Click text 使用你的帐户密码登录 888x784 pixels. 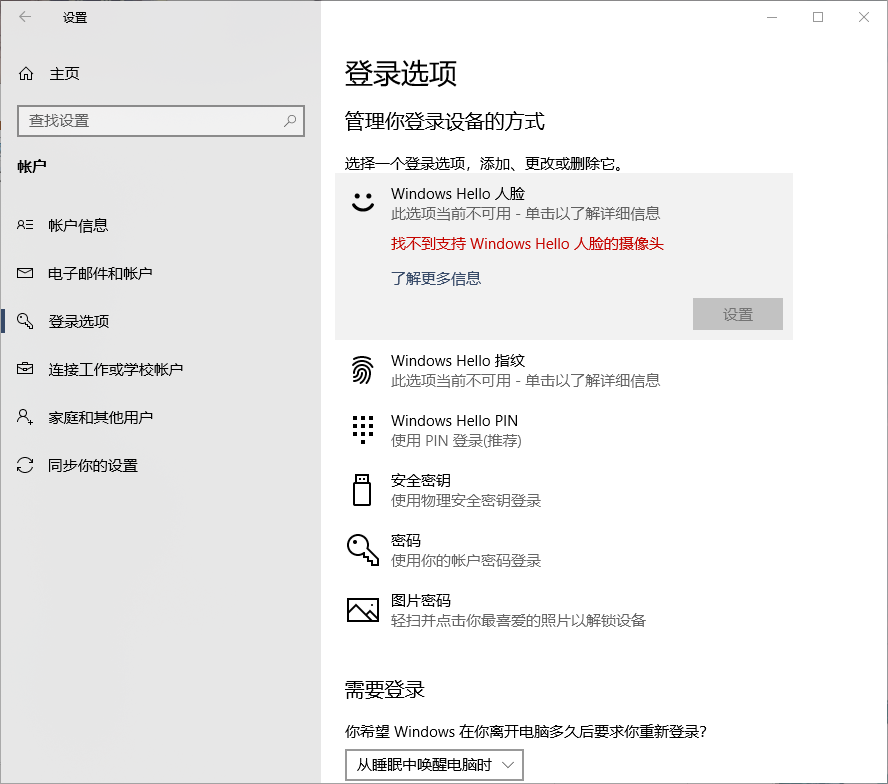[x=466, y=561]
